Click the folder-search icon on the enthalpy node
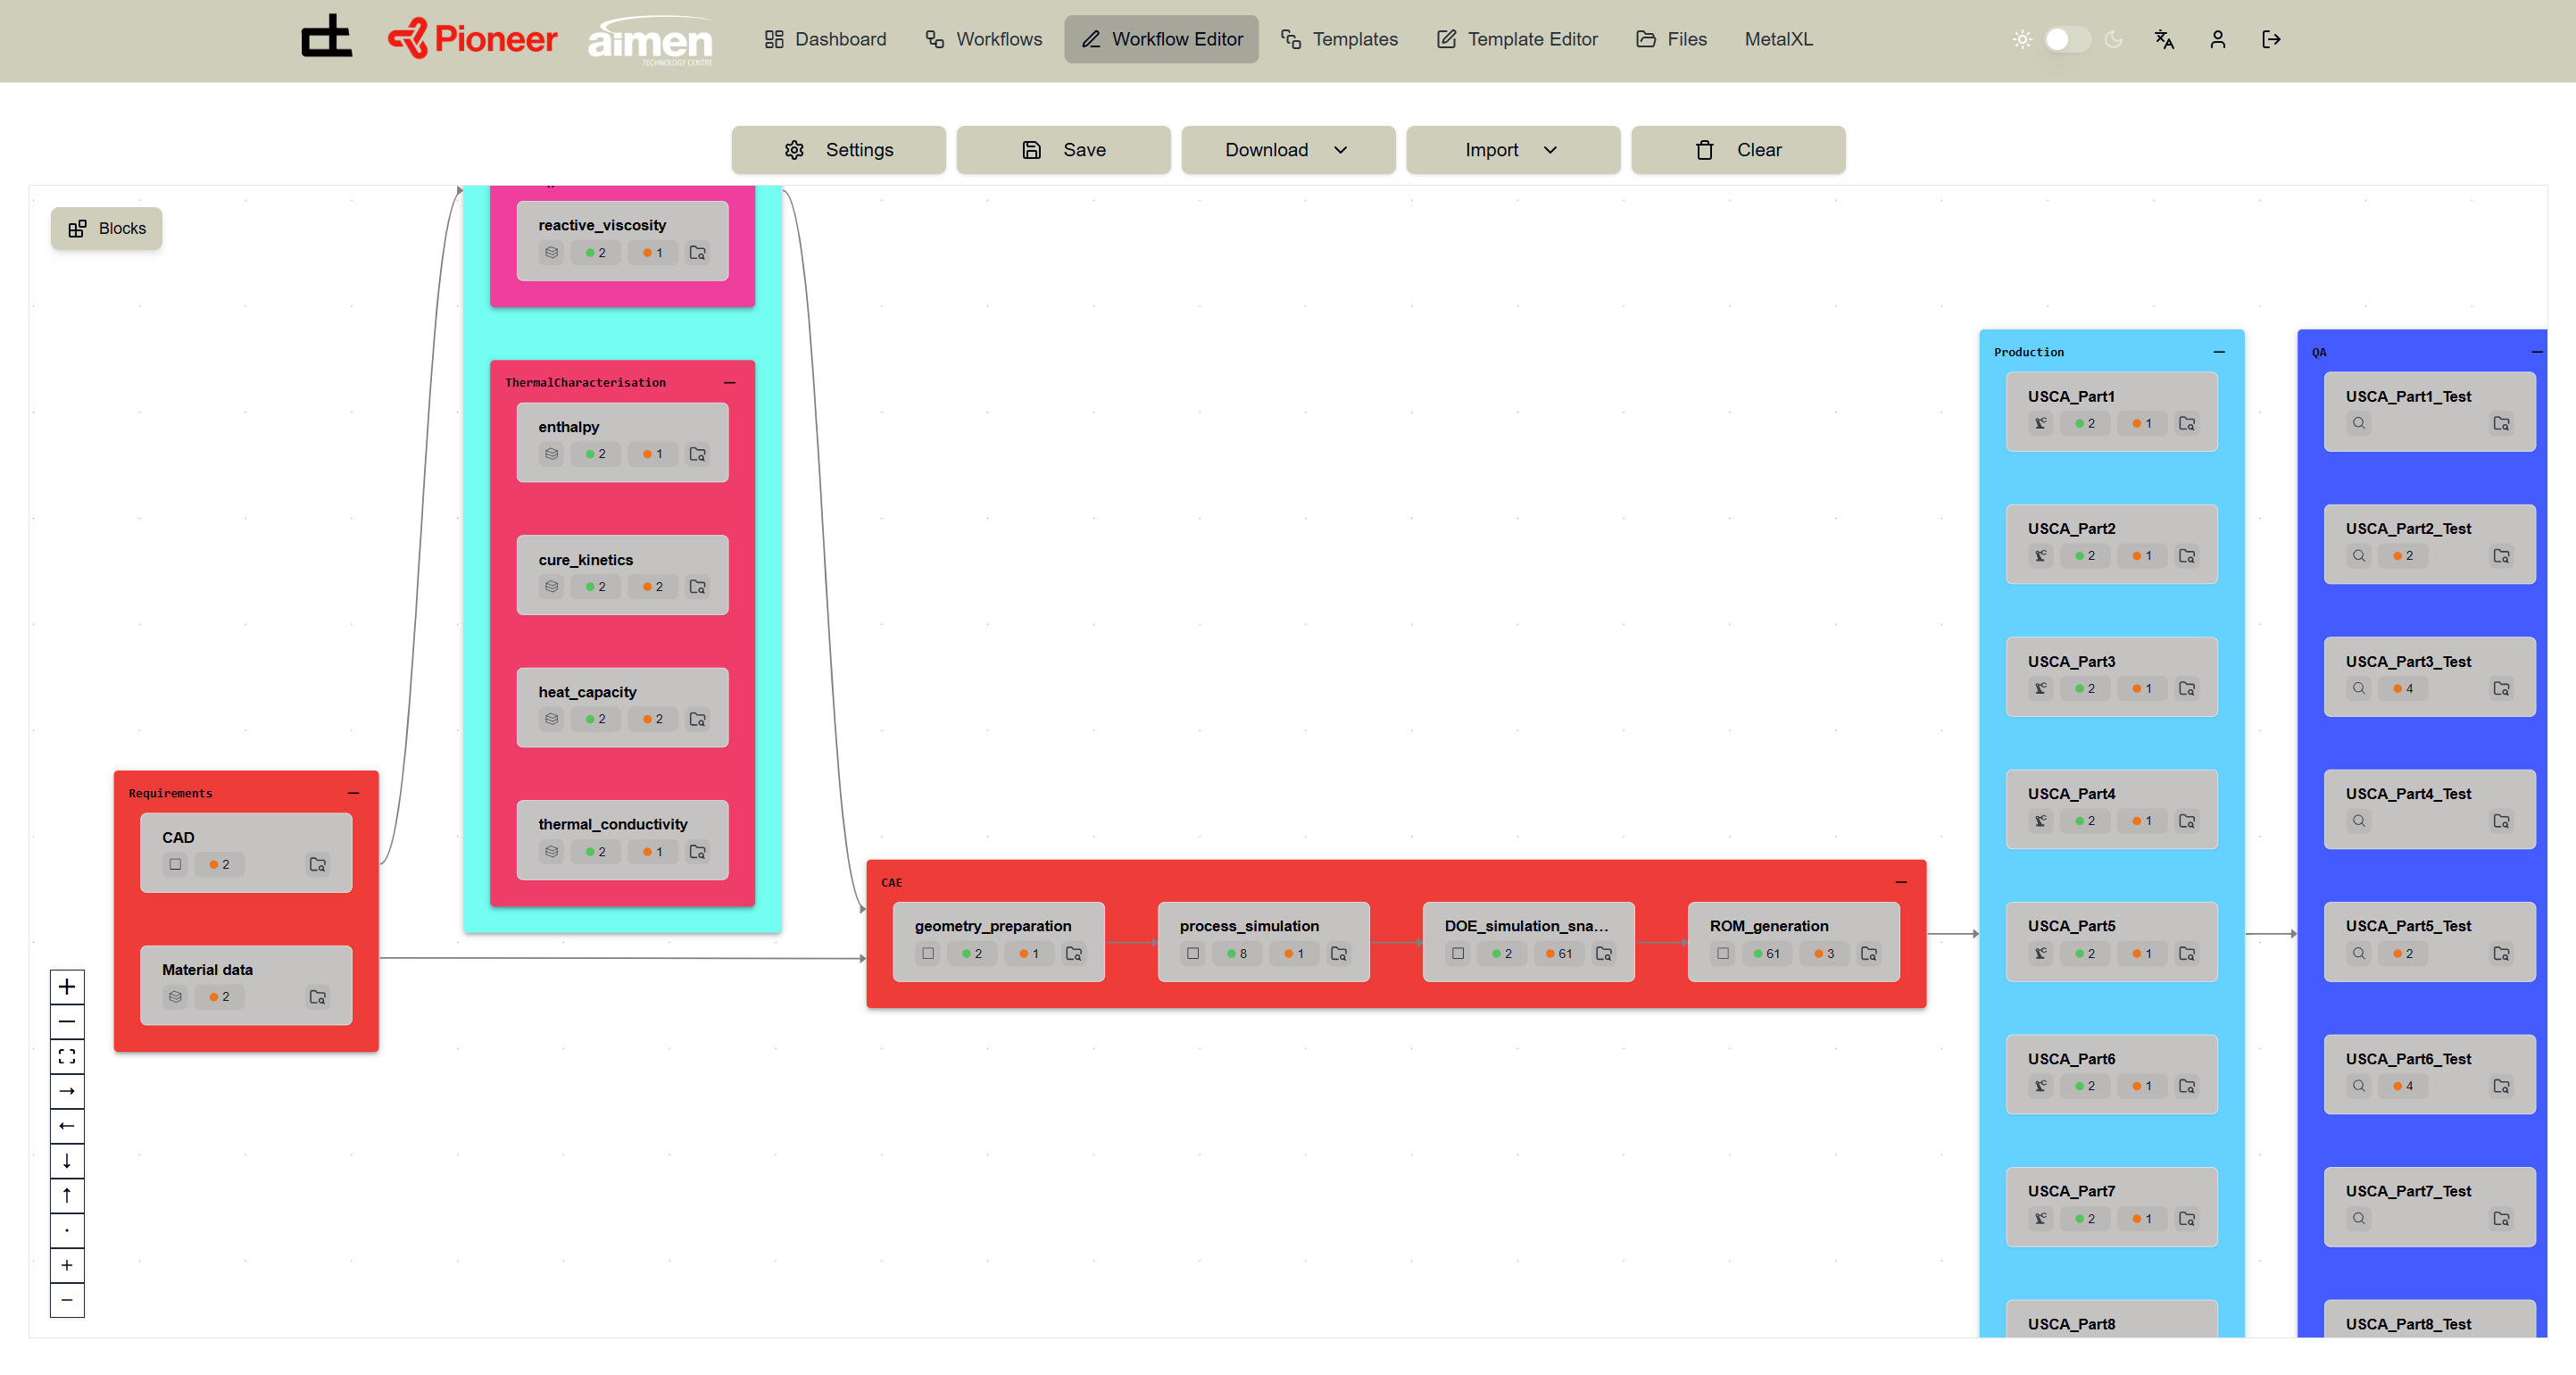This screenshot has height=1375, width=2576. pos(698,454)
